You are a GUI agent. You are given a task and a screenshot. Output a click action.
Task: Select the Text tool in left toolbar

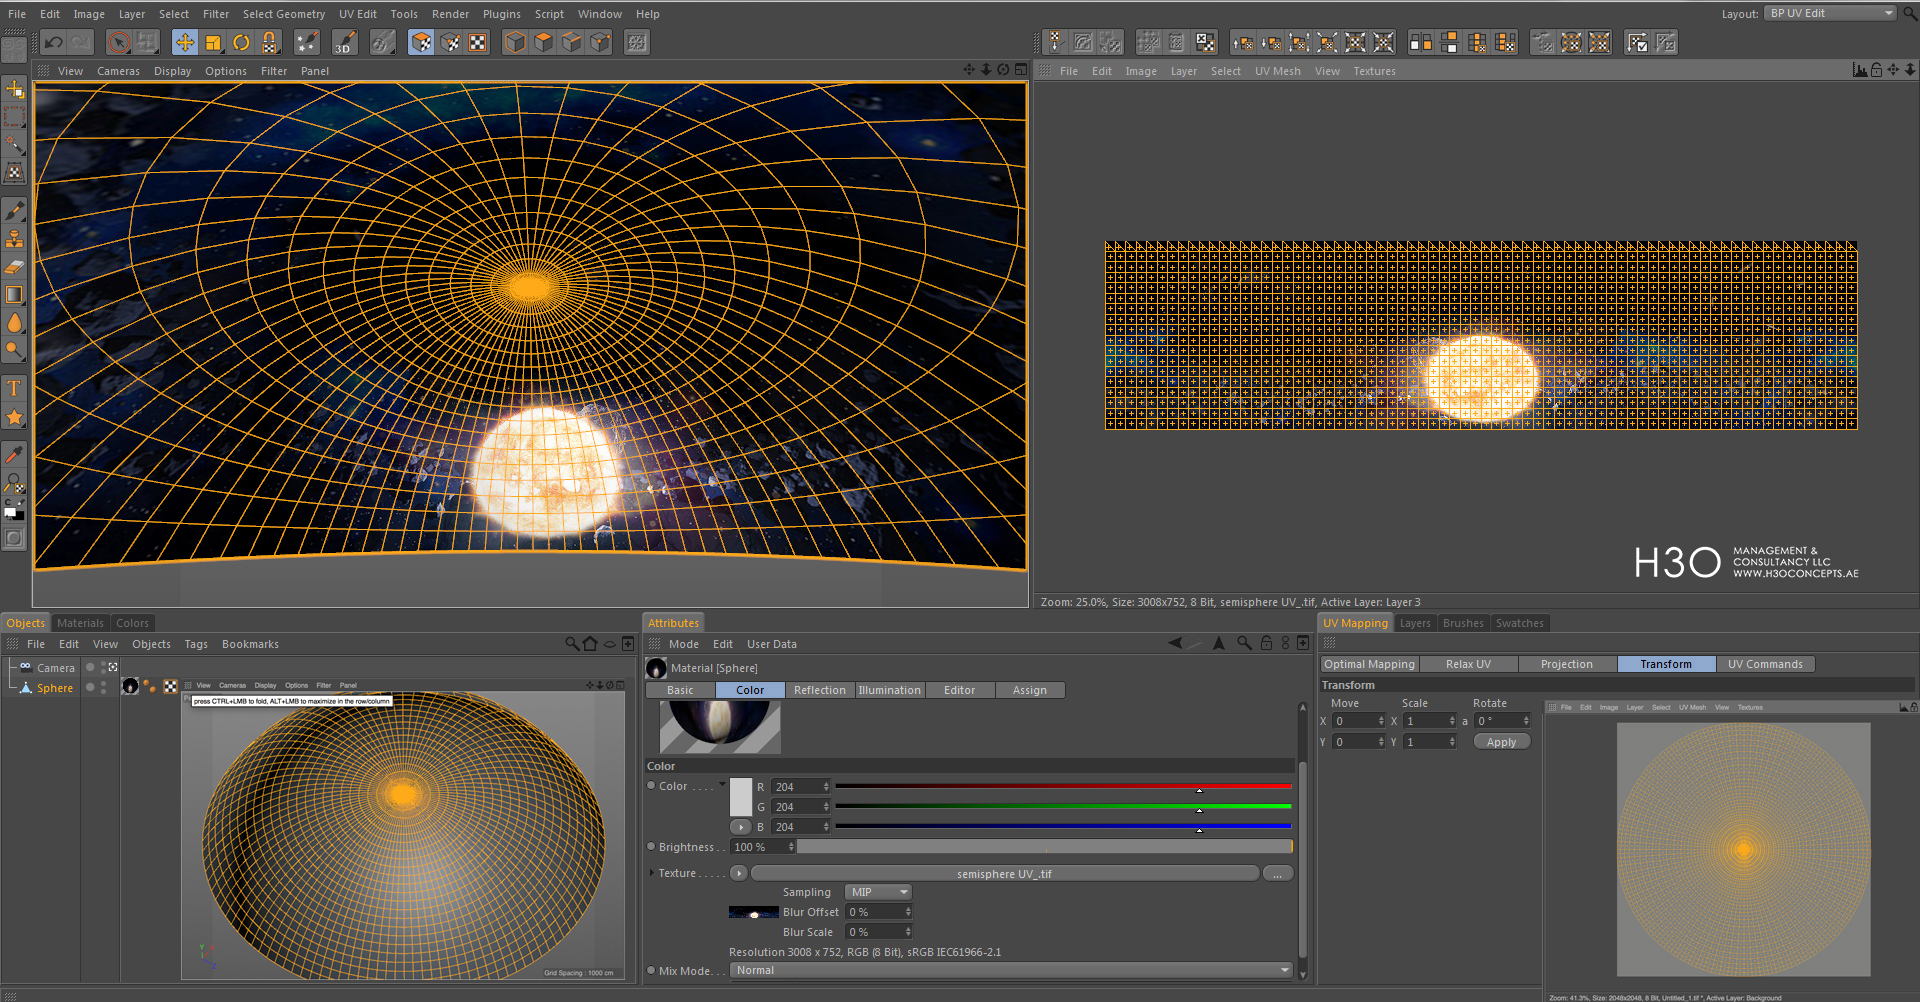tap(14, 388)
